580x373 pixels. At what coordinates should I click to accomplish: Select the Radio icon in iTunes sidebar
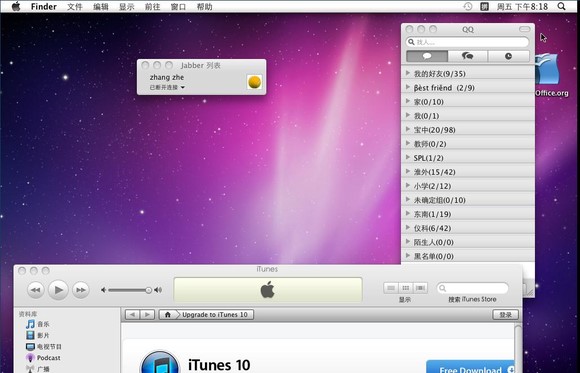pos(30,369)
